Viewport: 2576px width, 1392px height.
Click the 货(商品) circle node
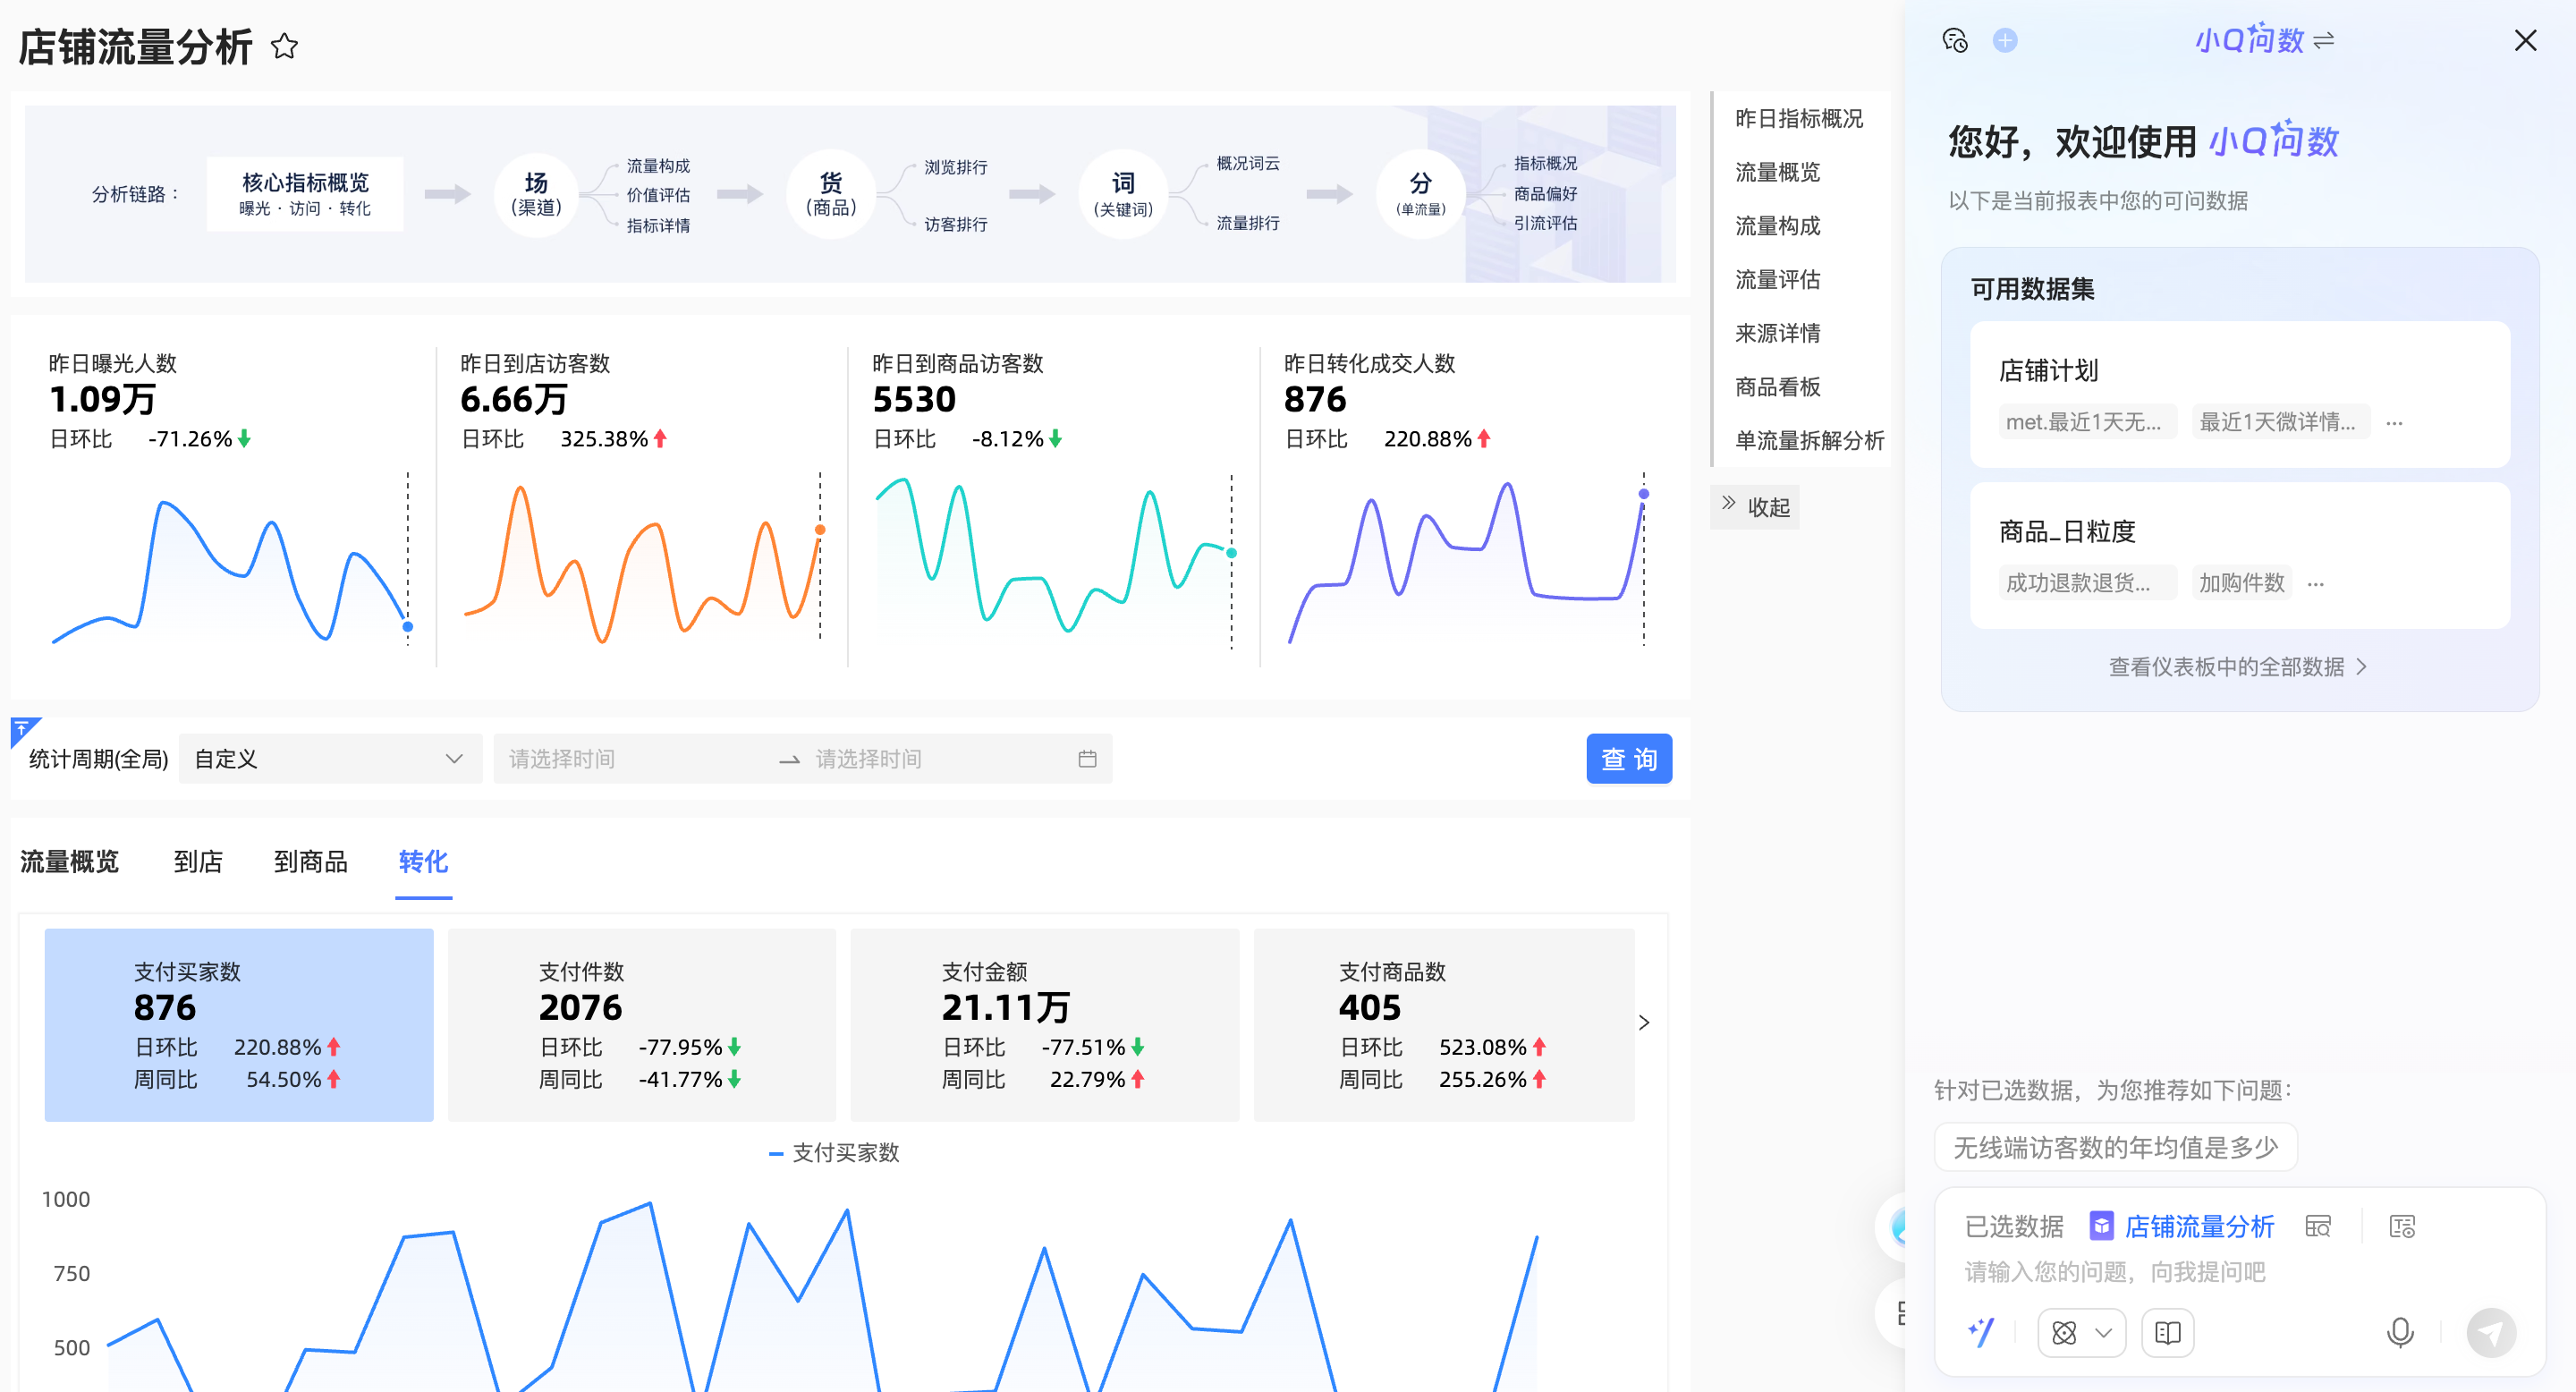click(x=831, y=194)
